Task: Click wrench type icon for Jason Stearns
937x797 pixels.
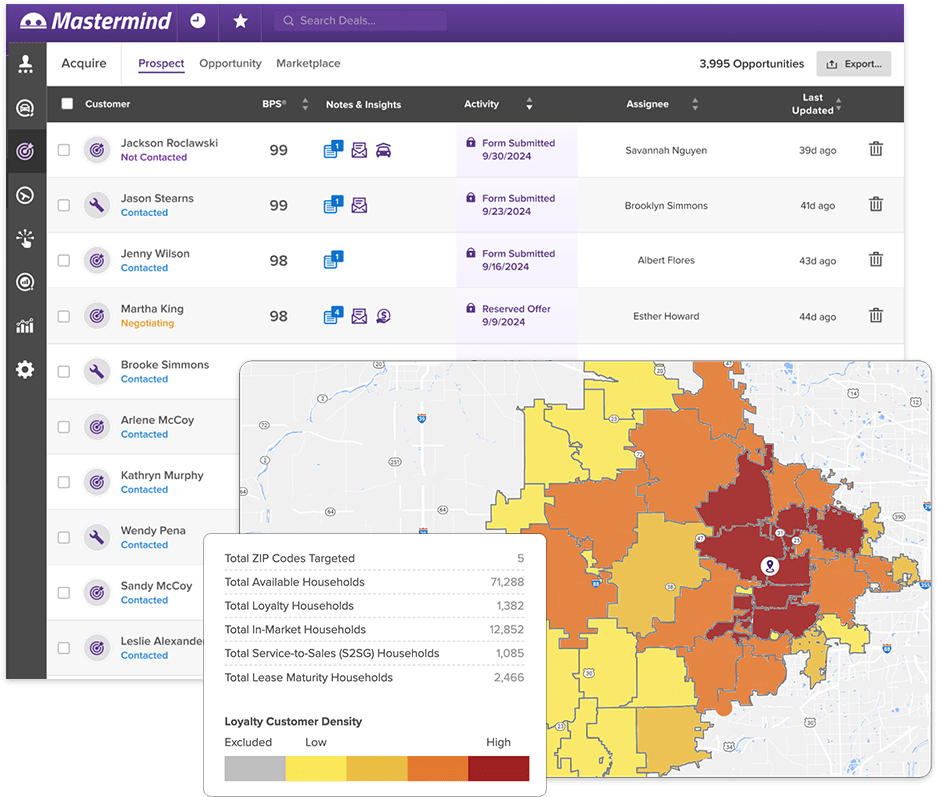Action: 97,206
